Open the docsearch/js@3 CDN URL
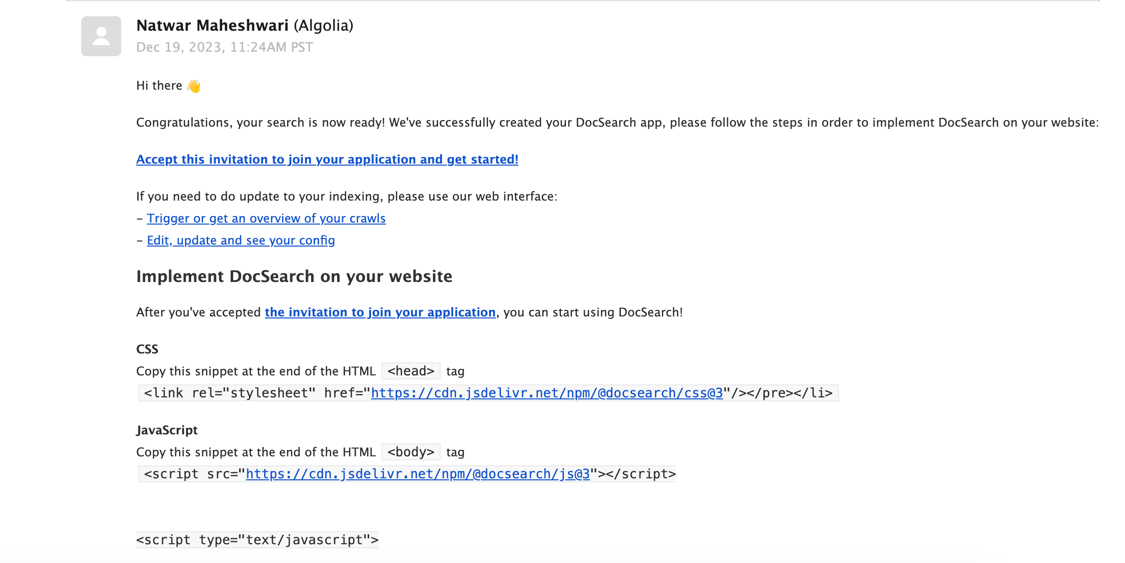This screenshot has width=1125, height=563. [418, 474]
